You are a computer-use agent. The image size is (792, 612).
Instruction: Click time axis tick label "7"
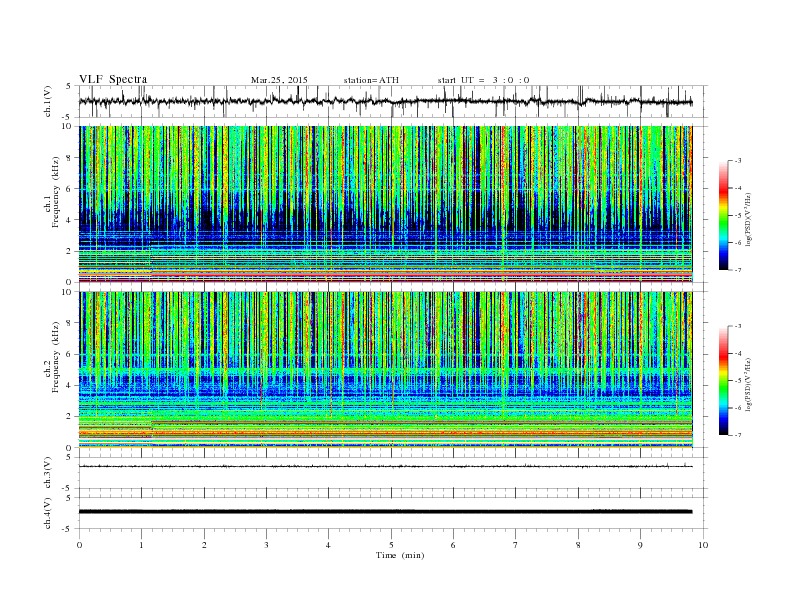(x=516, y=545)
